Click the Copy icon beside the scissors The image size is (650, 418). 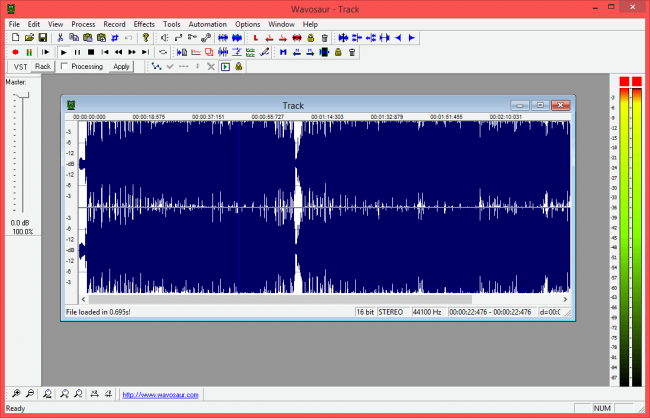point(74,38)
